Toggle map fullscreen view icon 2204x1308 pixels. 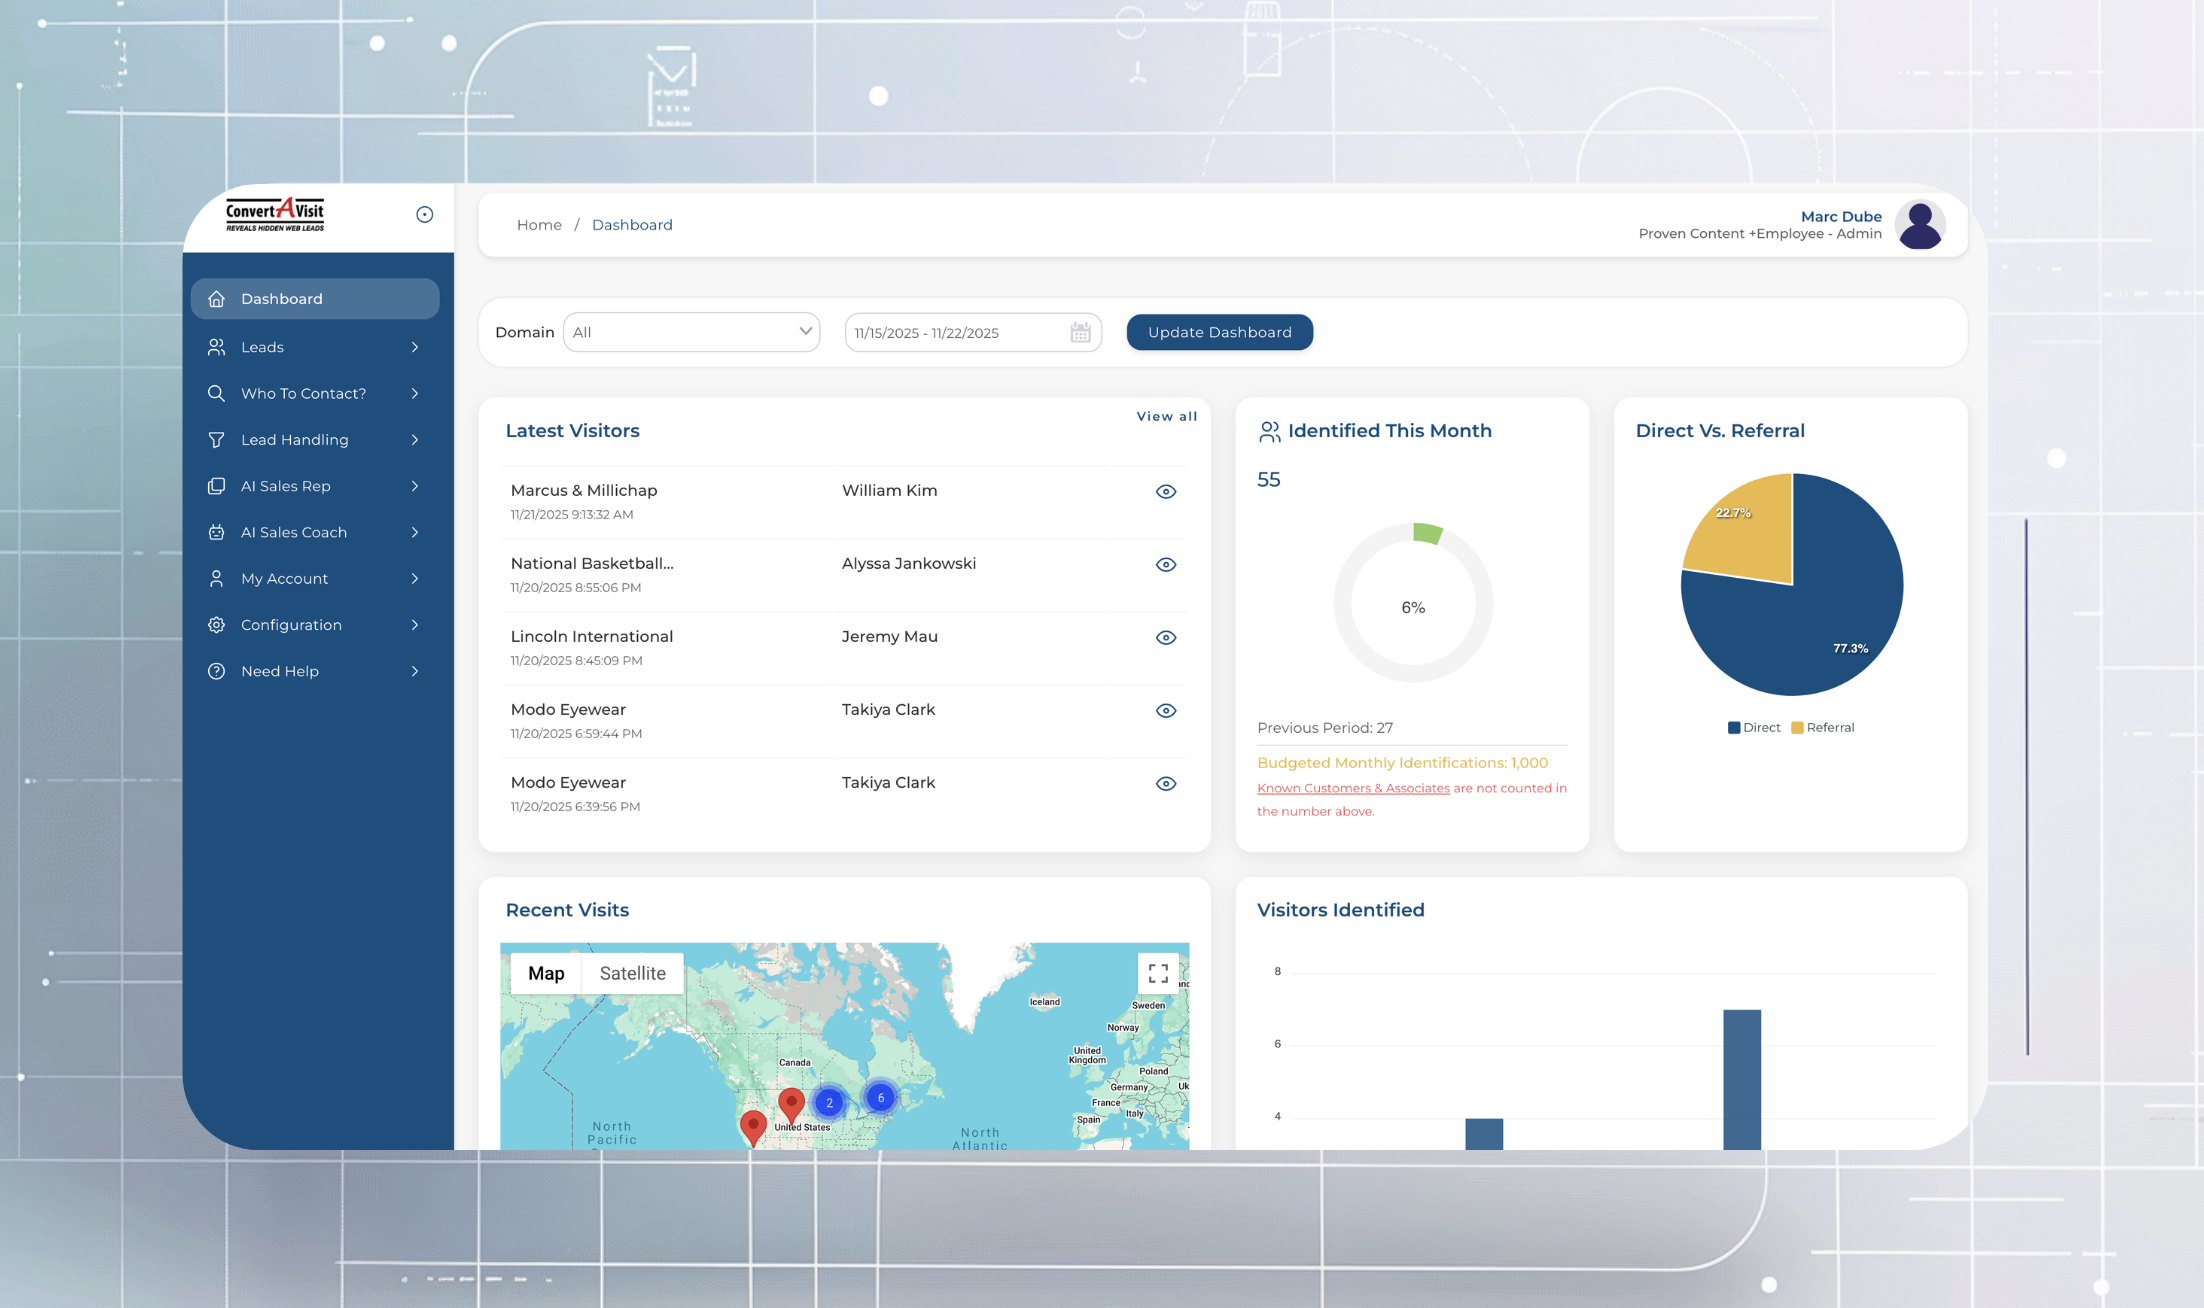coord(1158,973)
